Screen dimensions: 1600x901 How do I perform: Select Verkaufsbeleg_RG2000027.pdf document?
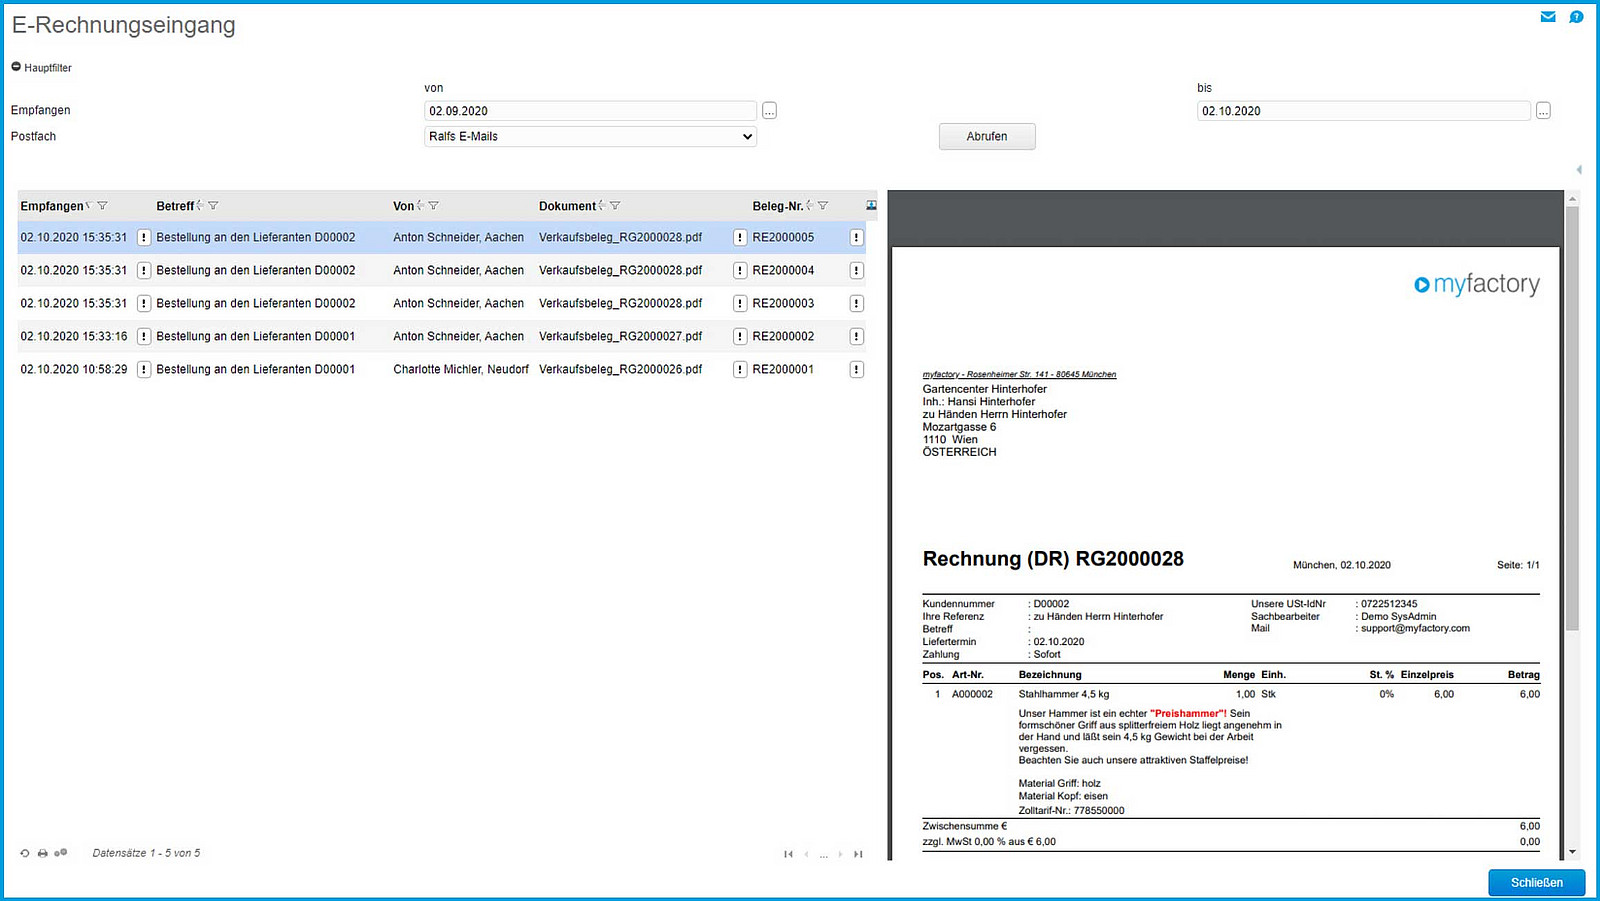point(620,337)
